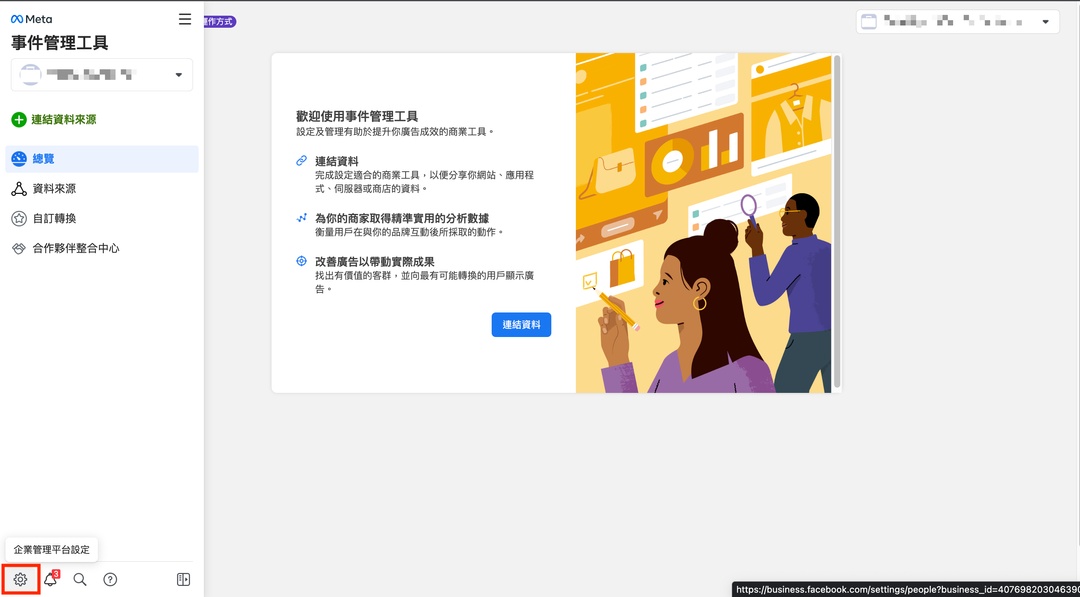Click the star icon for 自訂轉換

coord(19,218)
